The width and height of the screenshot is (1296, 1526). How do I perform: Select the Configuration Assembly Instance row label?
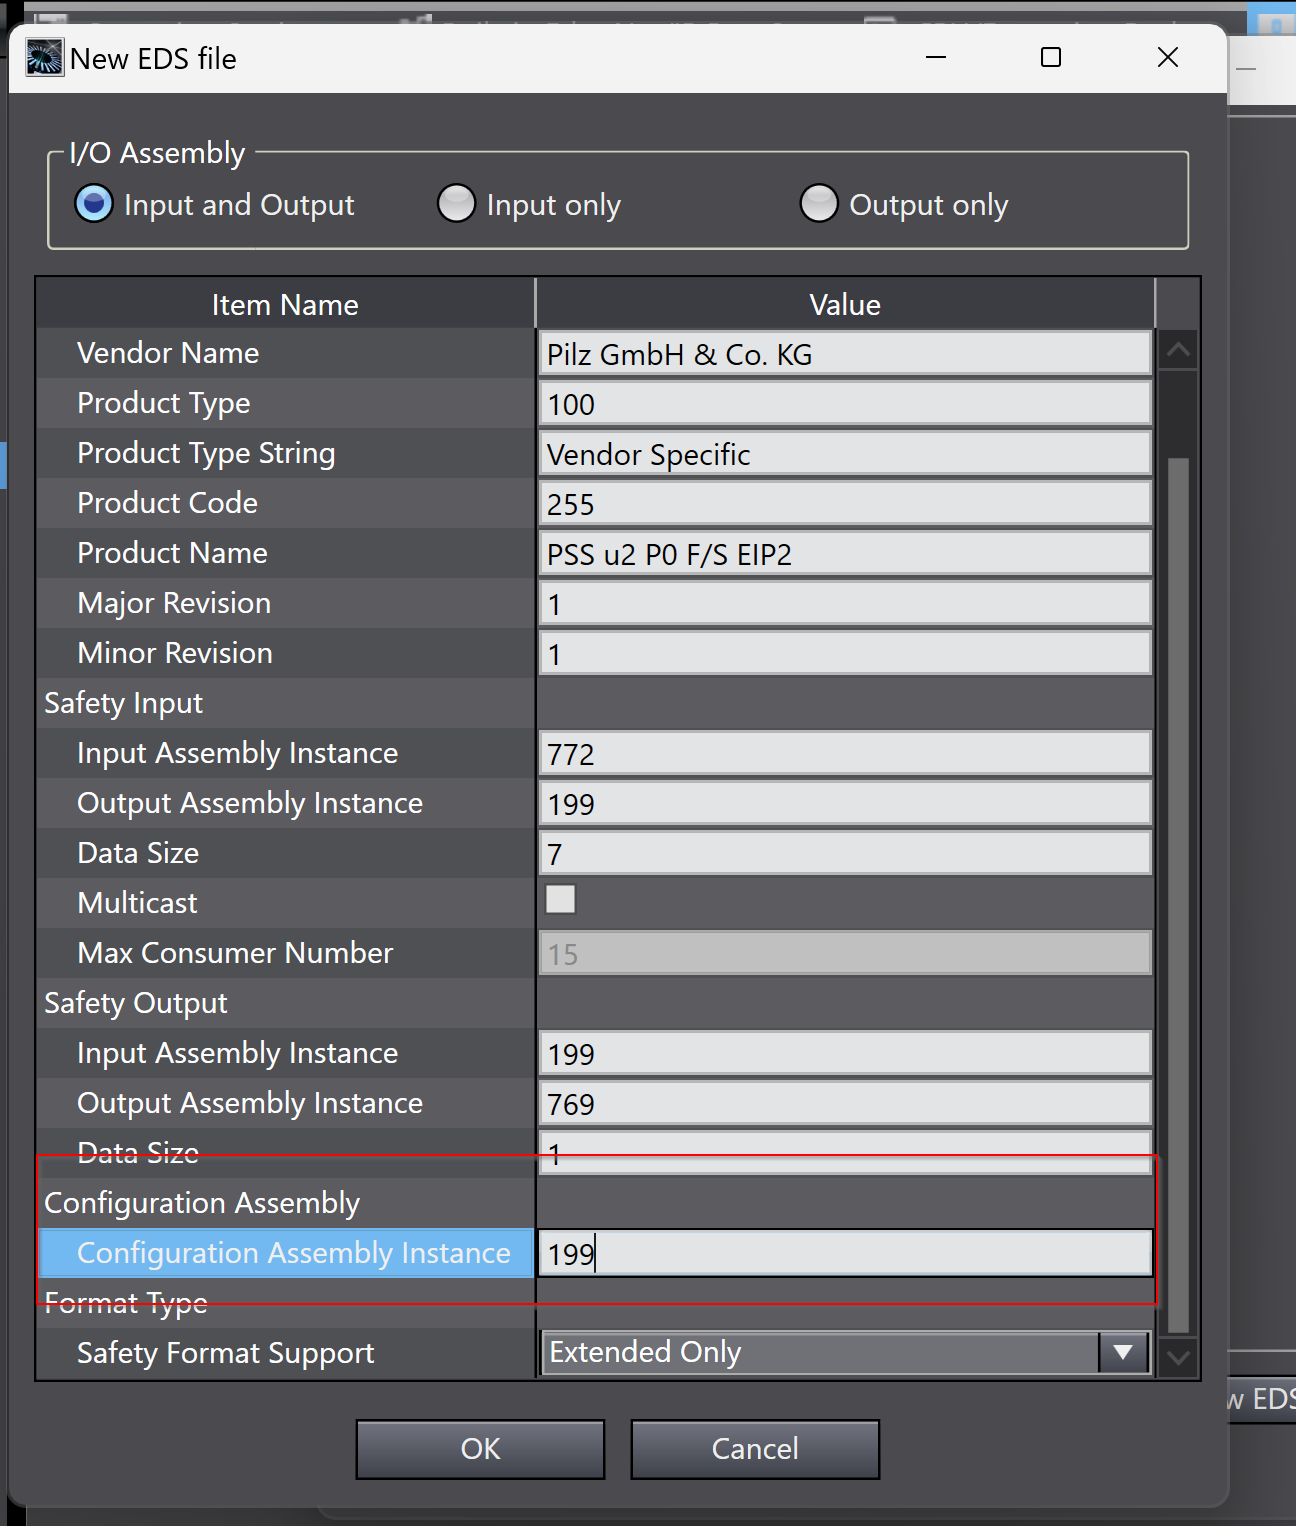click(x=294, y=1253)
